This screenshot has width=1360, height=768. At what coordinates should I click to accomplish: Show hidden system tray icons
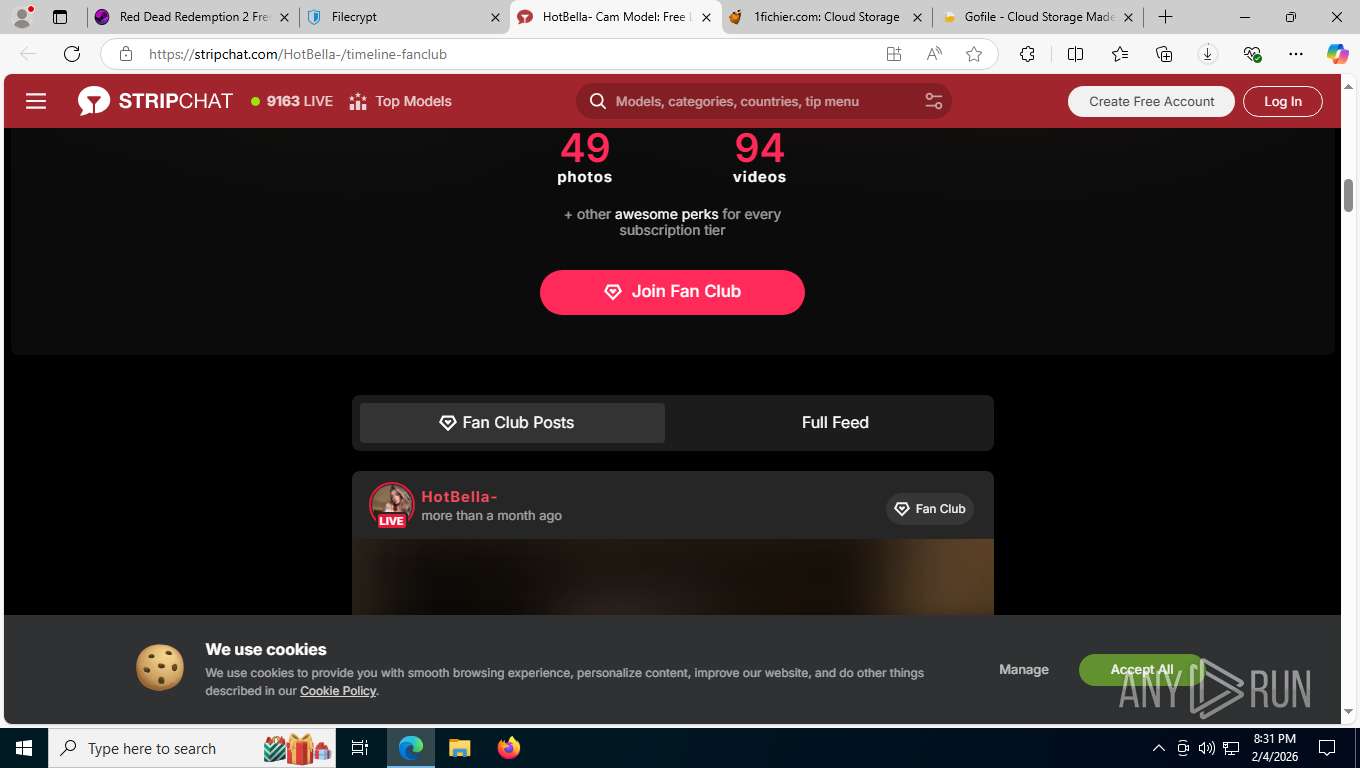pos(1159,748)
